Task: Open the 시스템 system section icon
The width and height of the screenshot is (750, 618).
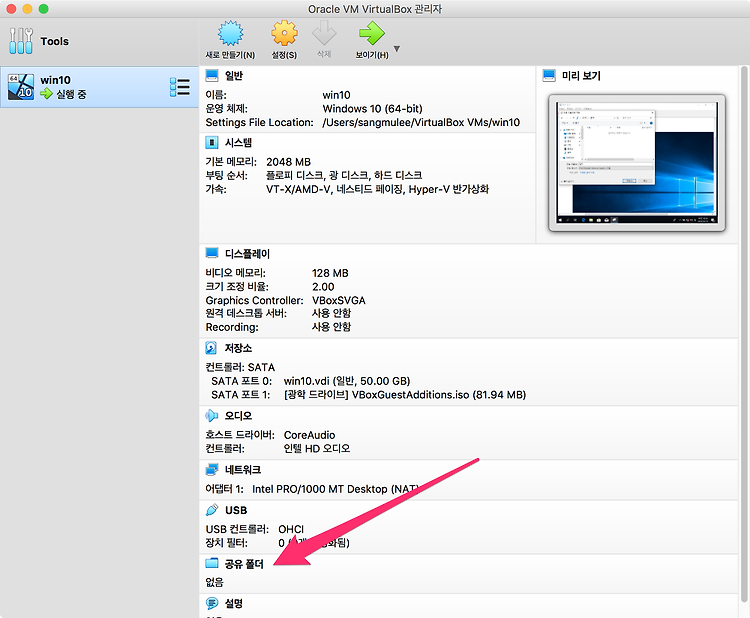Action: pos(212,143)
